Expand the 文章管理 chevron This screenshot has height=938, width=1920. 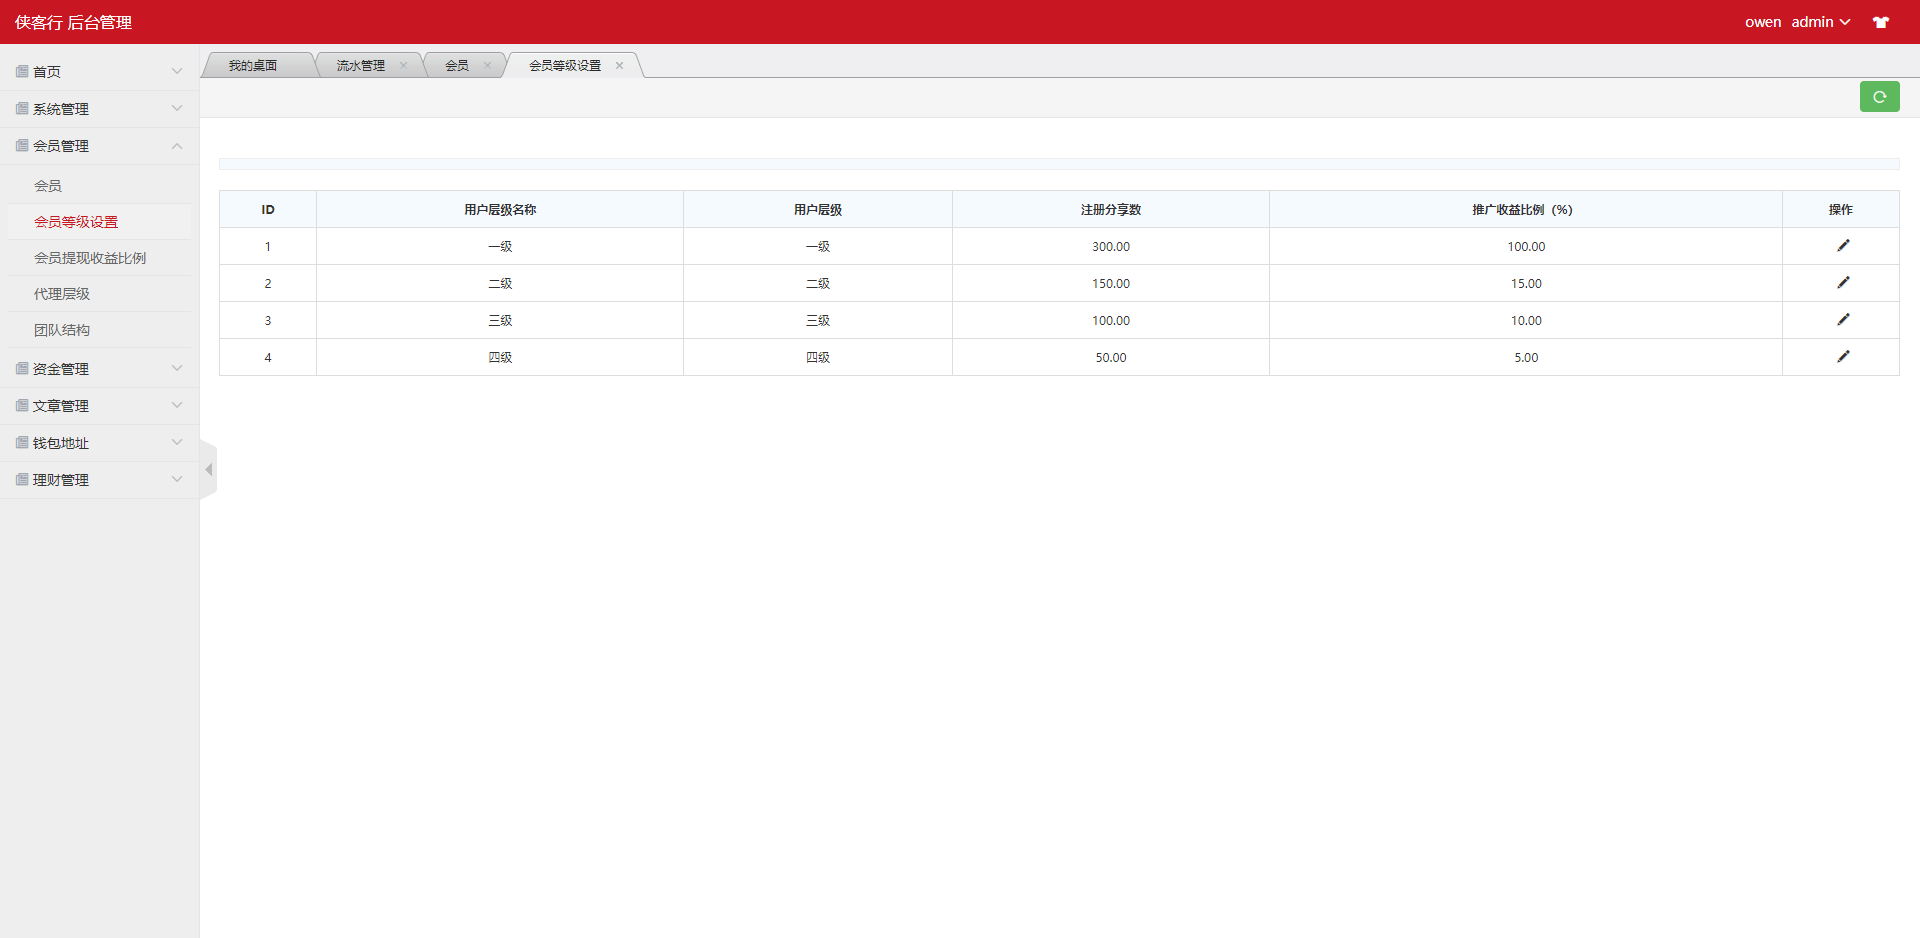click(x=177, y=405)
